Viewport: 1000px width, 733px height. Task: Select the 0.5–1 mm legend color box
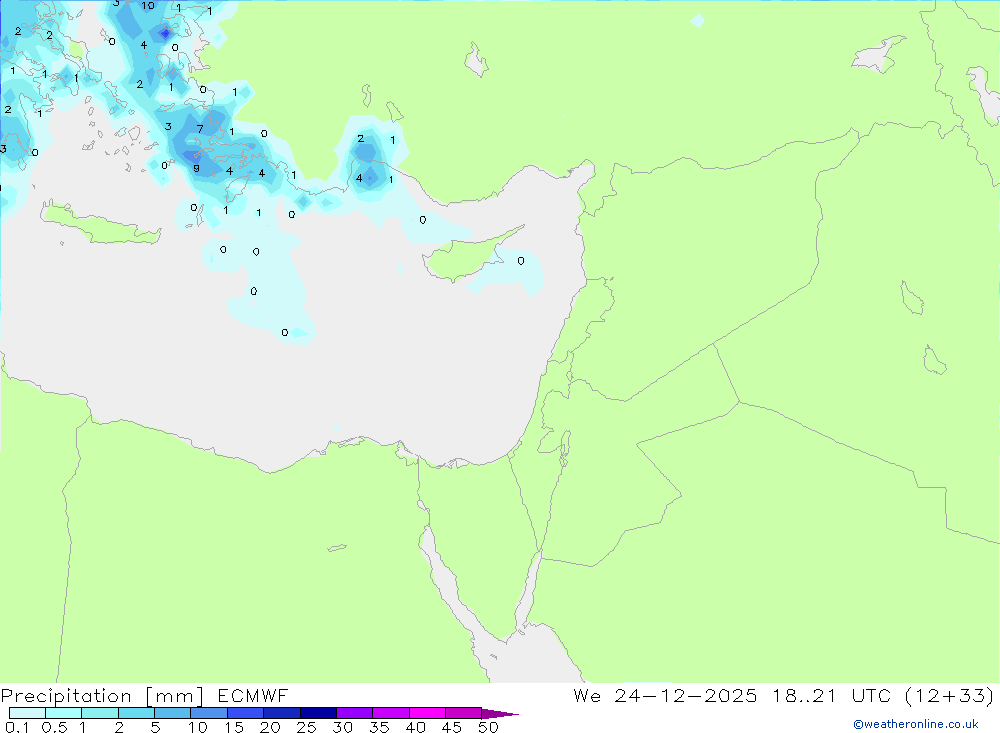coord(64,713)
